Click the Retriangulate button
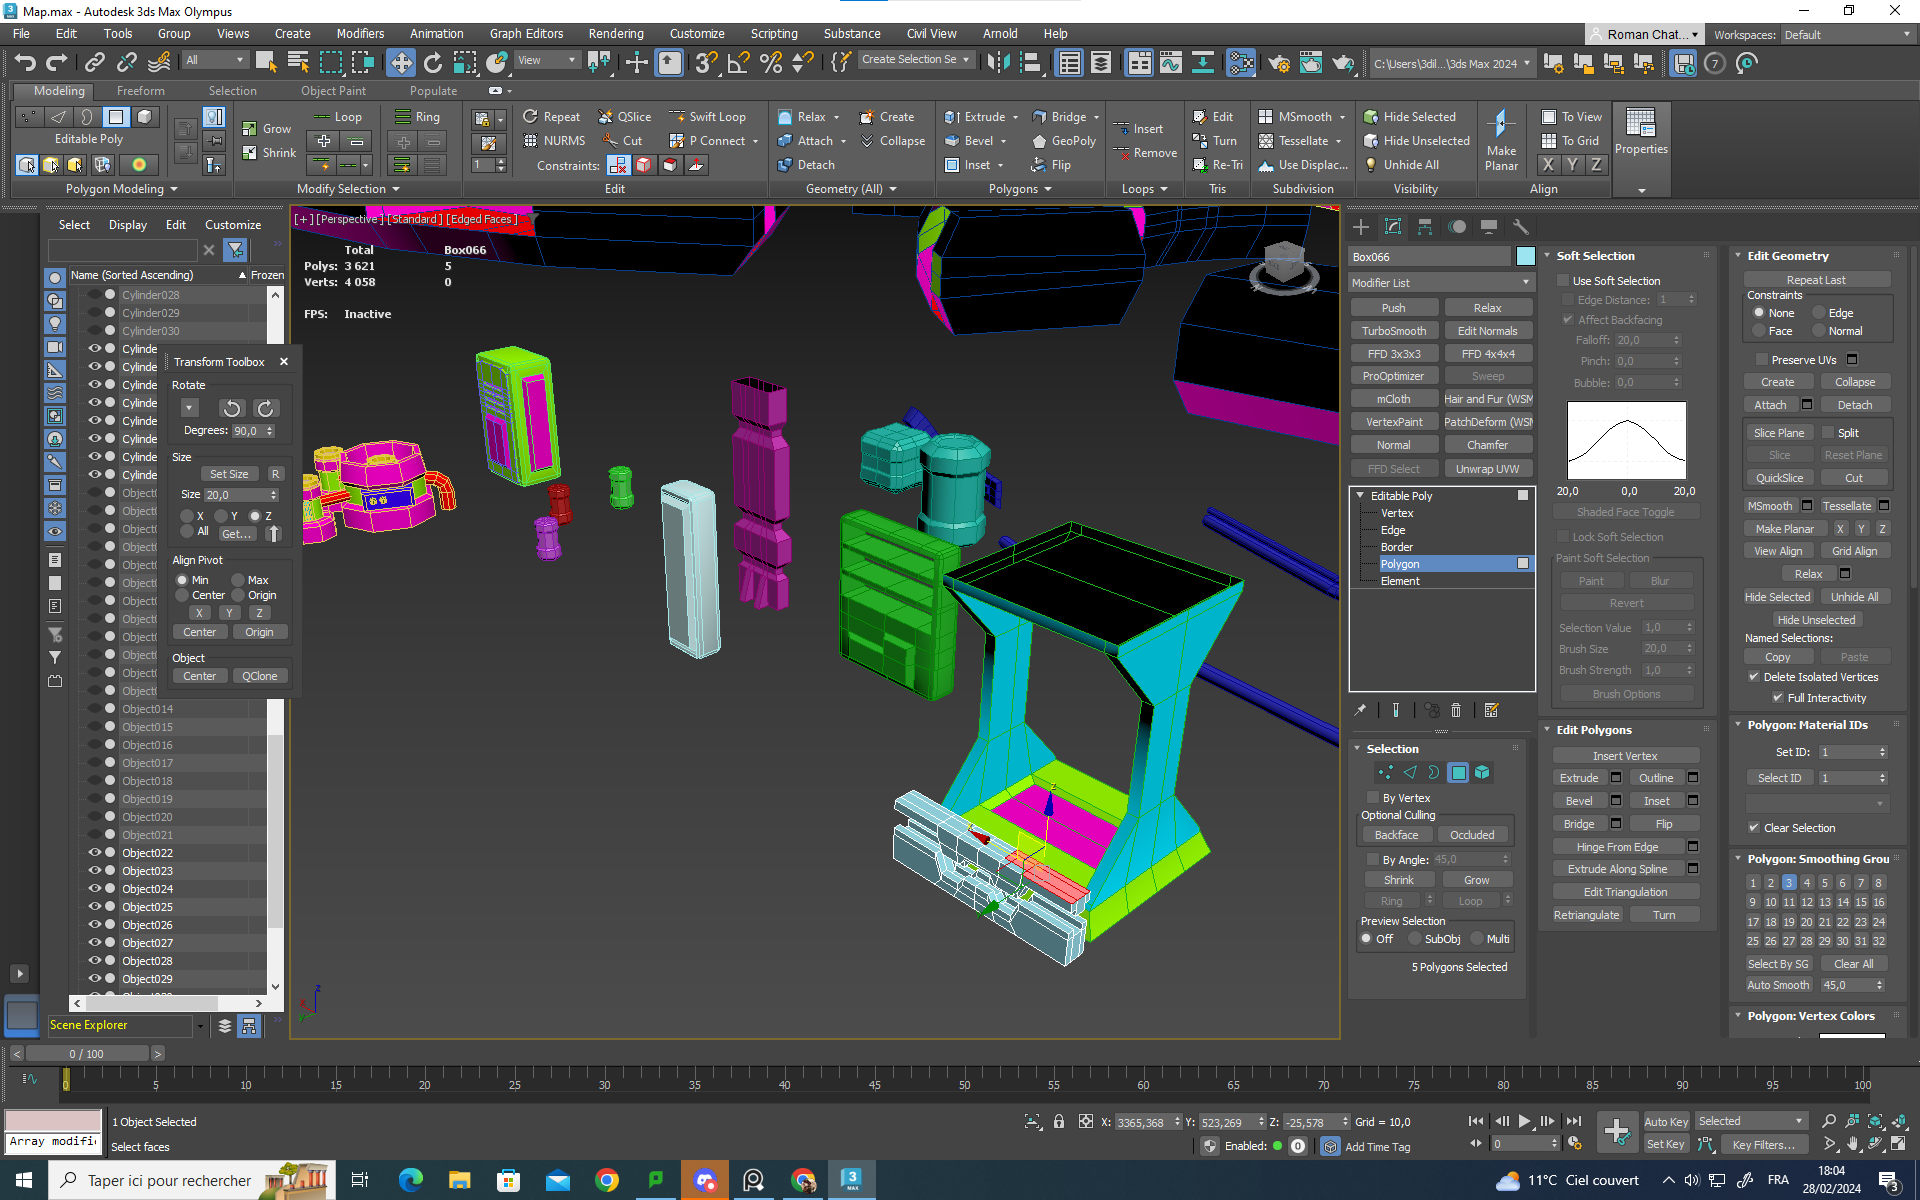Viewport: 1920px width, 1200px height. tap(1586, 915)
